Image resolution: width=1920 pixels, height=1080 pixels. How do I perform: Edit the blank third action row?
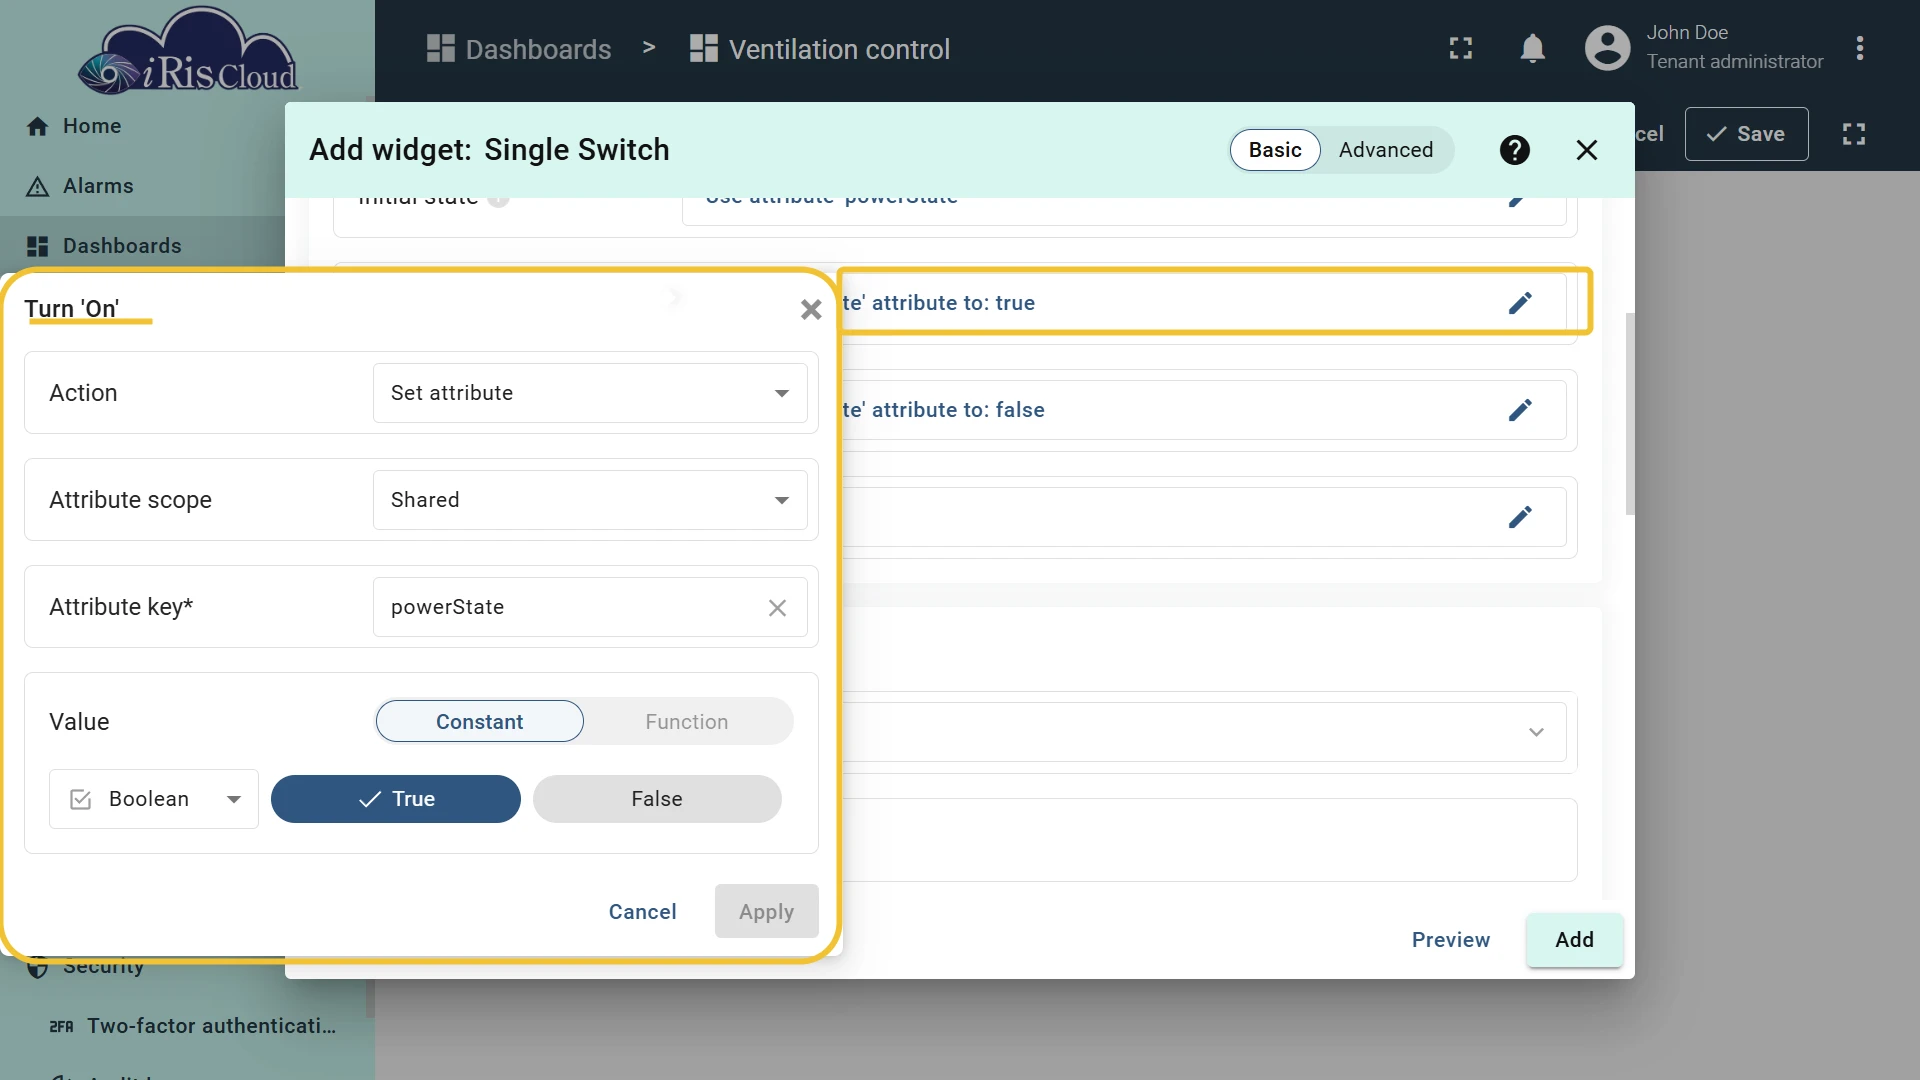[1520, 517]
